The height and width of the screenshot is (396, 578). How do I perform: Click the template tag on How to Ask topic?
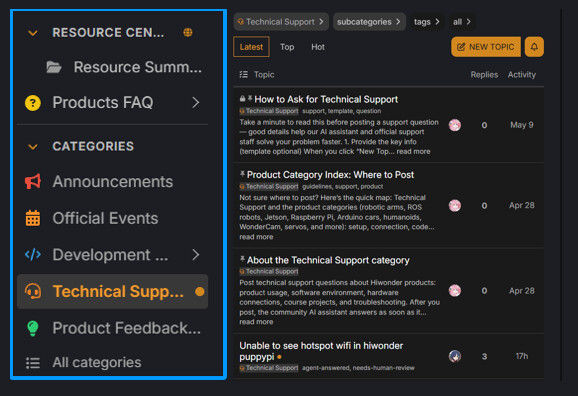pos(340,111)
